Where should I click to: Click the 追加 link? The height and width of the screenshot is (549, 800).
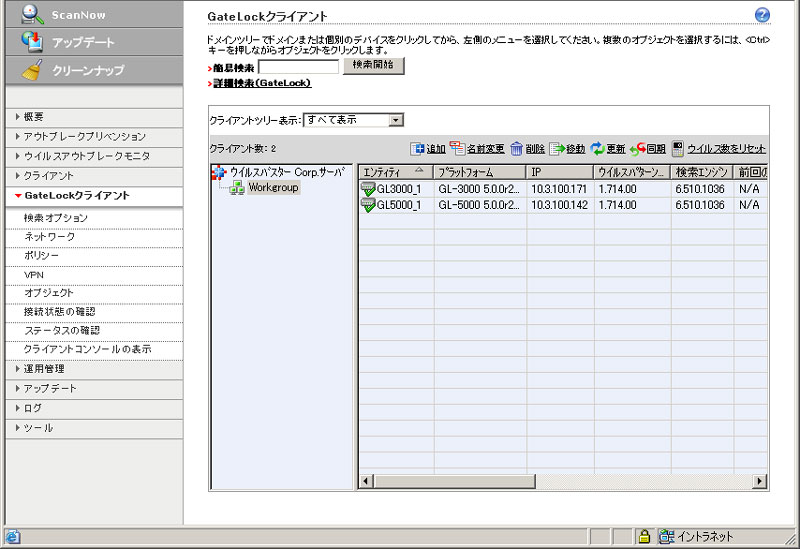[436, 149]
